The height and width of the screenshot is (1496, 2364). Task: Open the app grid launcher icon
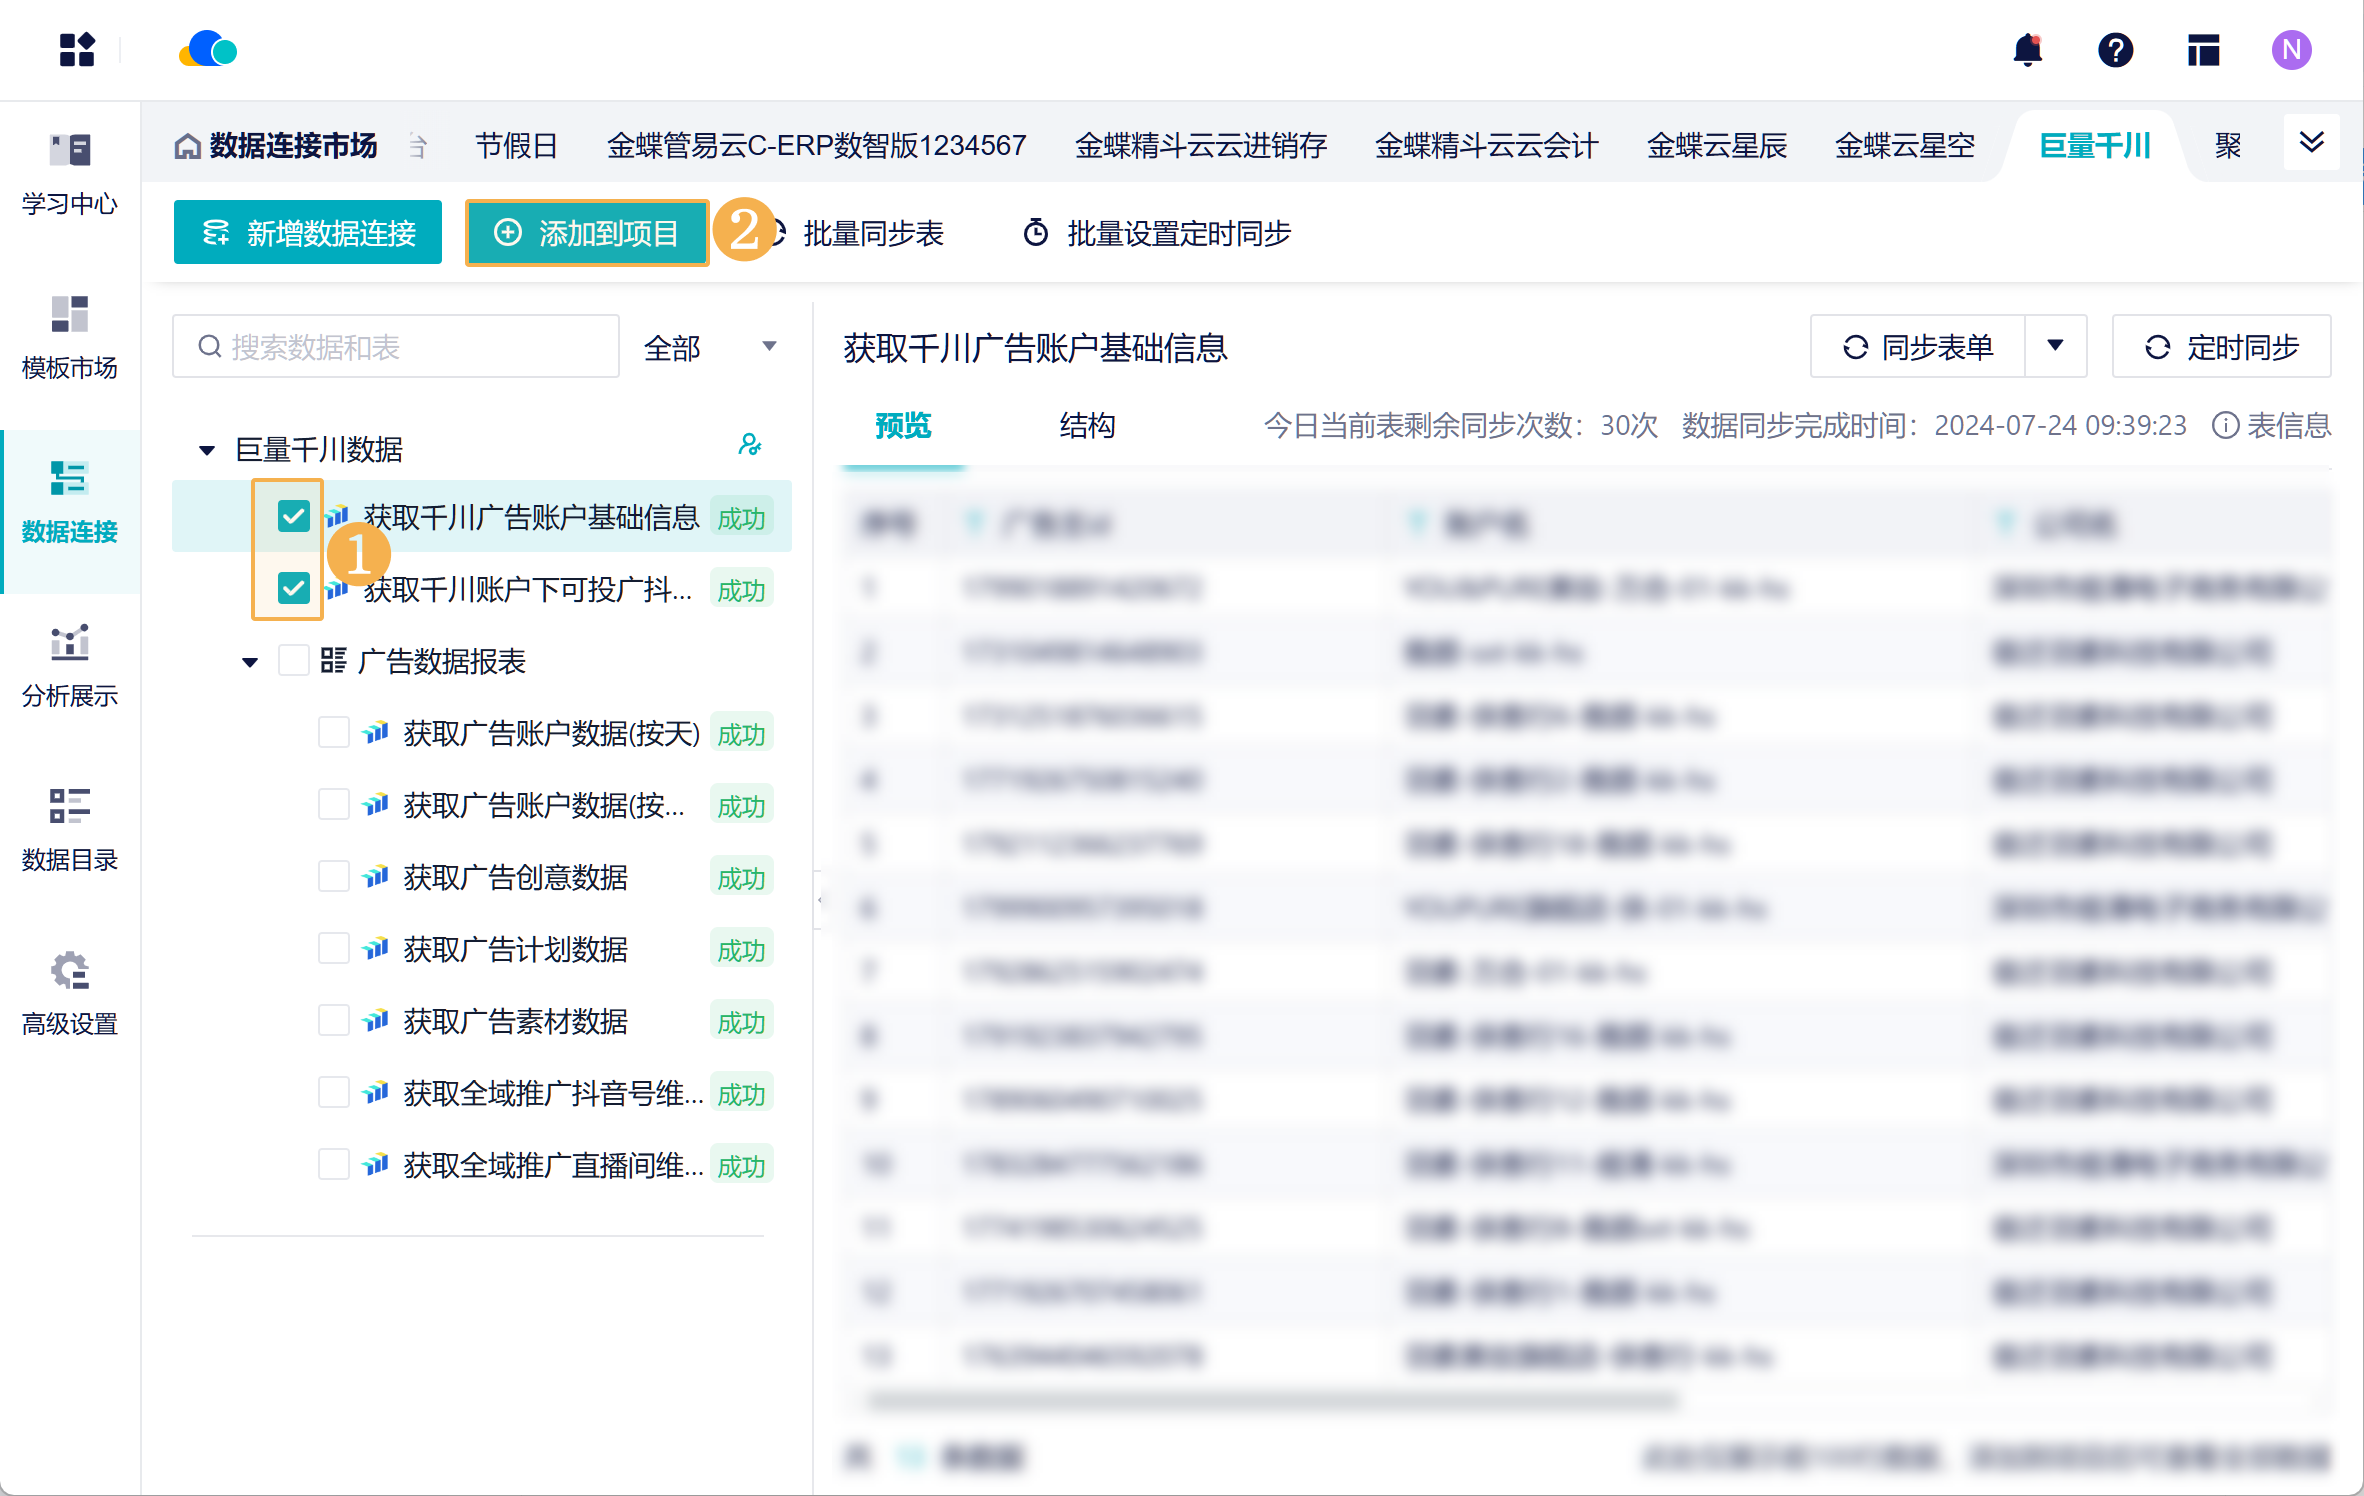(x=76, y=50)
